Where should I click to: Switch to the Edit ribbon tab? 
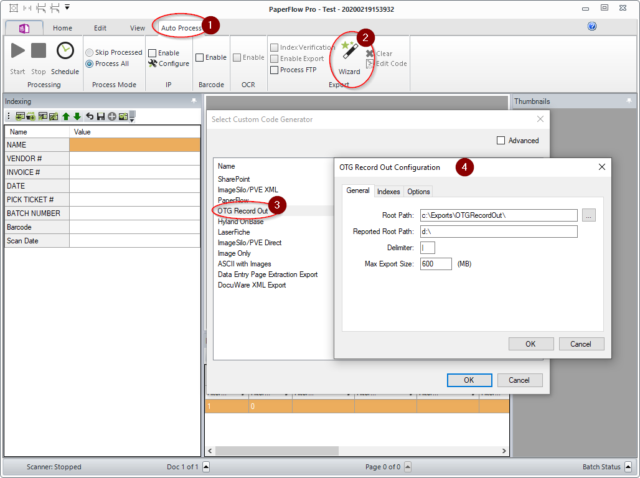point(100,28)
